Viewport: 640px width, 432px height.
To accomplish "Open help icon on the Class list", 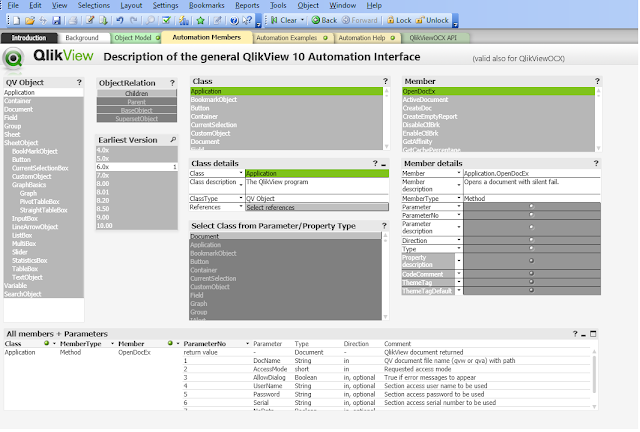I will pos(385,81).
